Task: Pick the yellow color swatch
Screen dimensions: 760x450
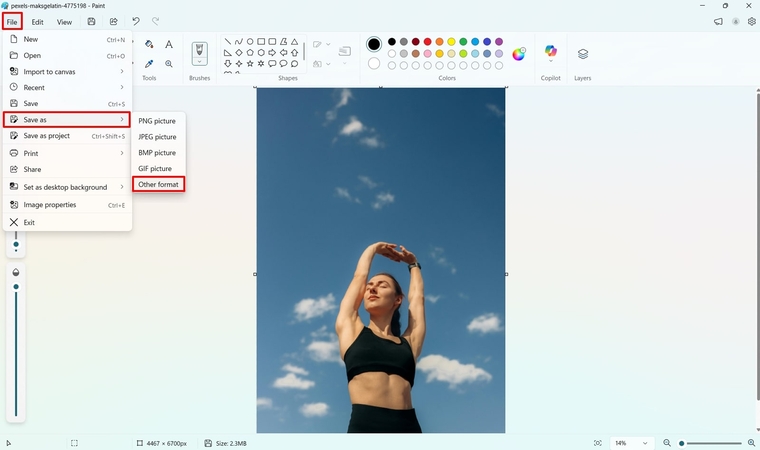Action: point(451,42)
